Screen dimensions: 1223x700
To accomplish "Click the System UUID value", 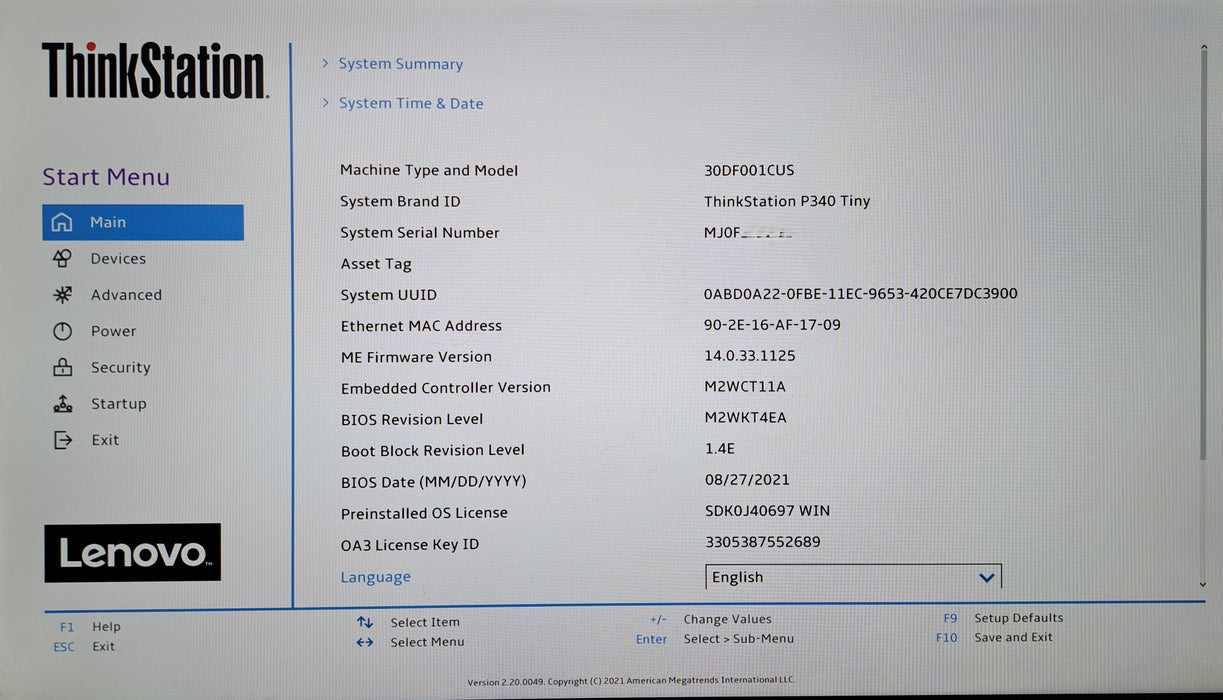I will (861, 294).
